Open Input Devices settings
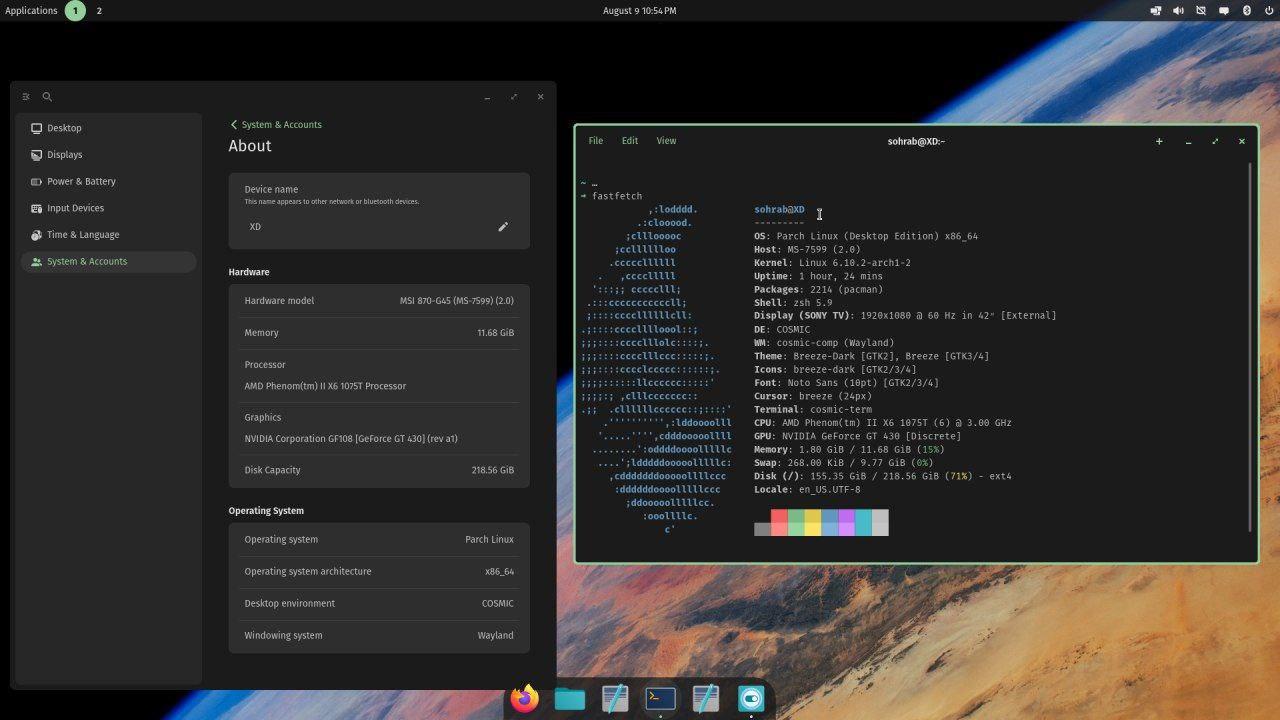This screenshot has height=720, width=1280. pyautogui.click(x=108, y=208)
